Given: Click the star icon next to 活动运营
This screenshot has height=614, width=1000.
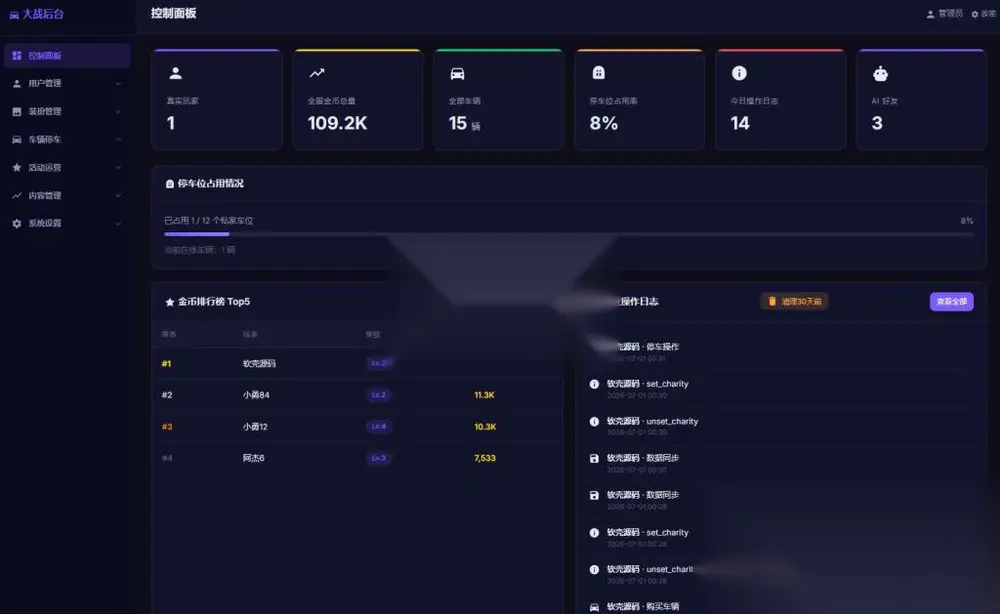Looking at the screenshot, I should click(x=17, y=168).
